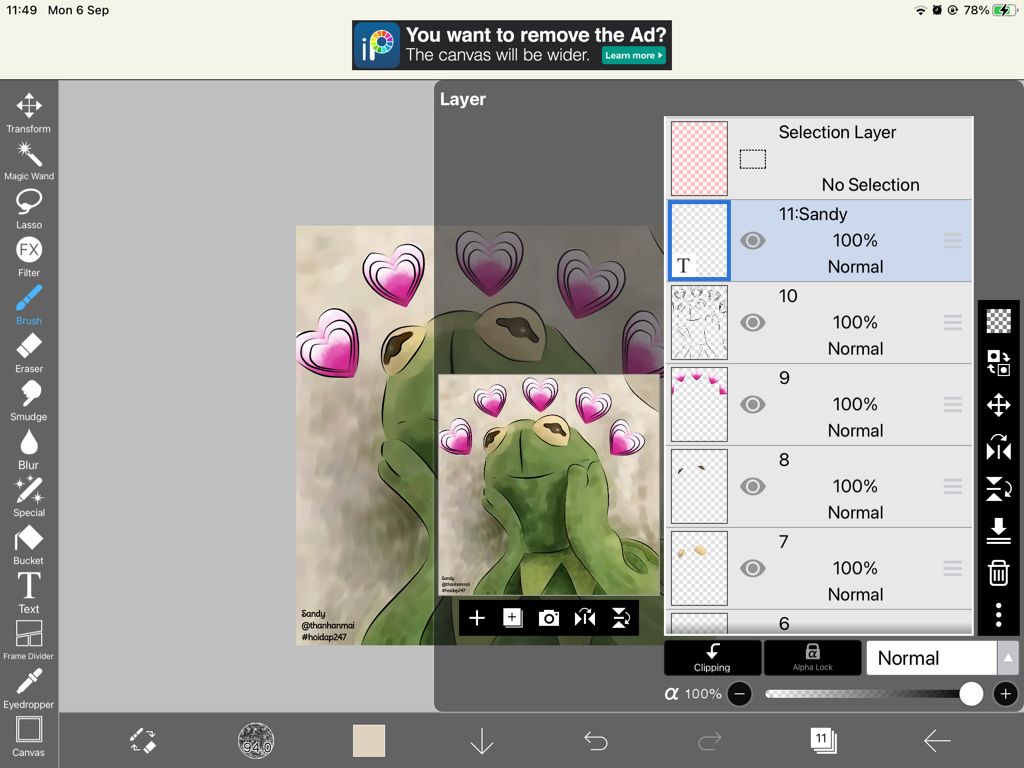
Task: Hide layer 7 with eye icon
Action: coord(752,568)
